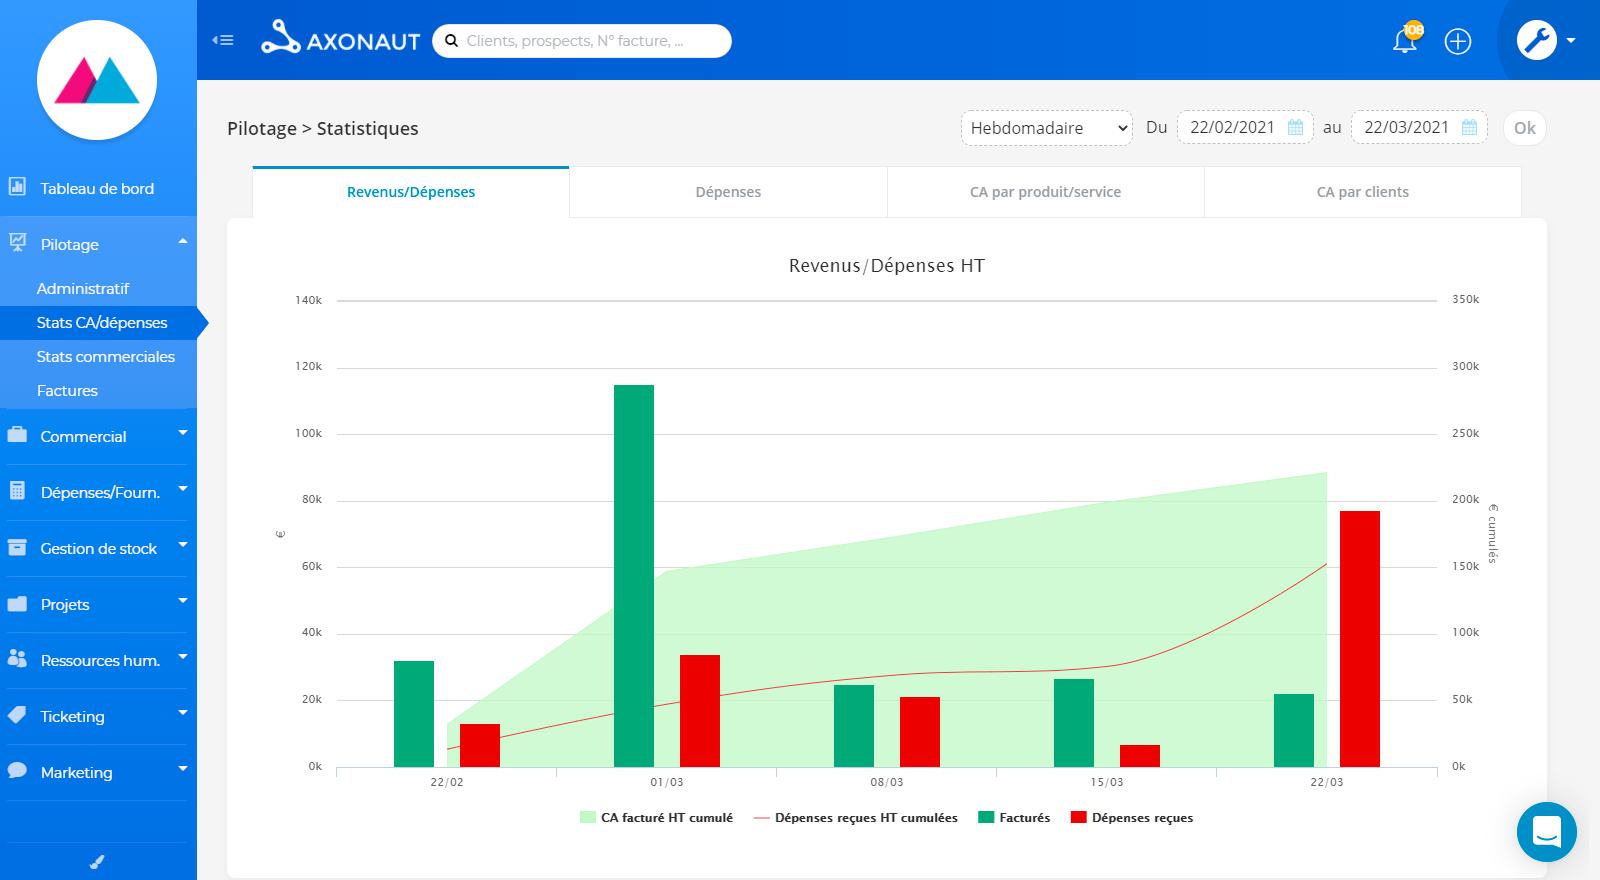1600x880 pixels.
Task: Open the notifications bell icon
Action: (1405, 41)
